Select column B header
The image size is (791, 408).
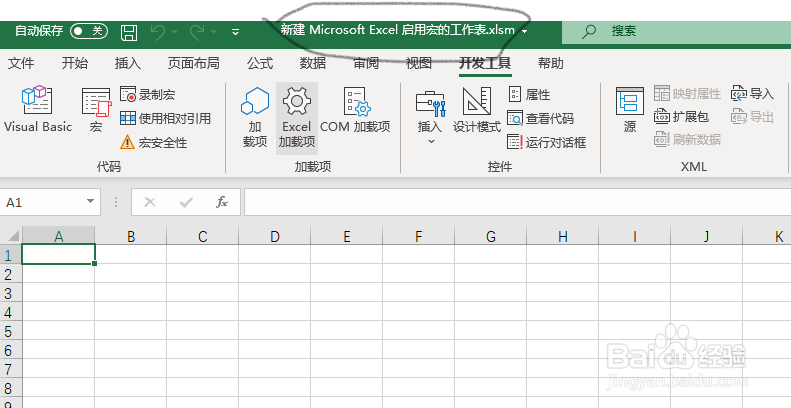131,236
